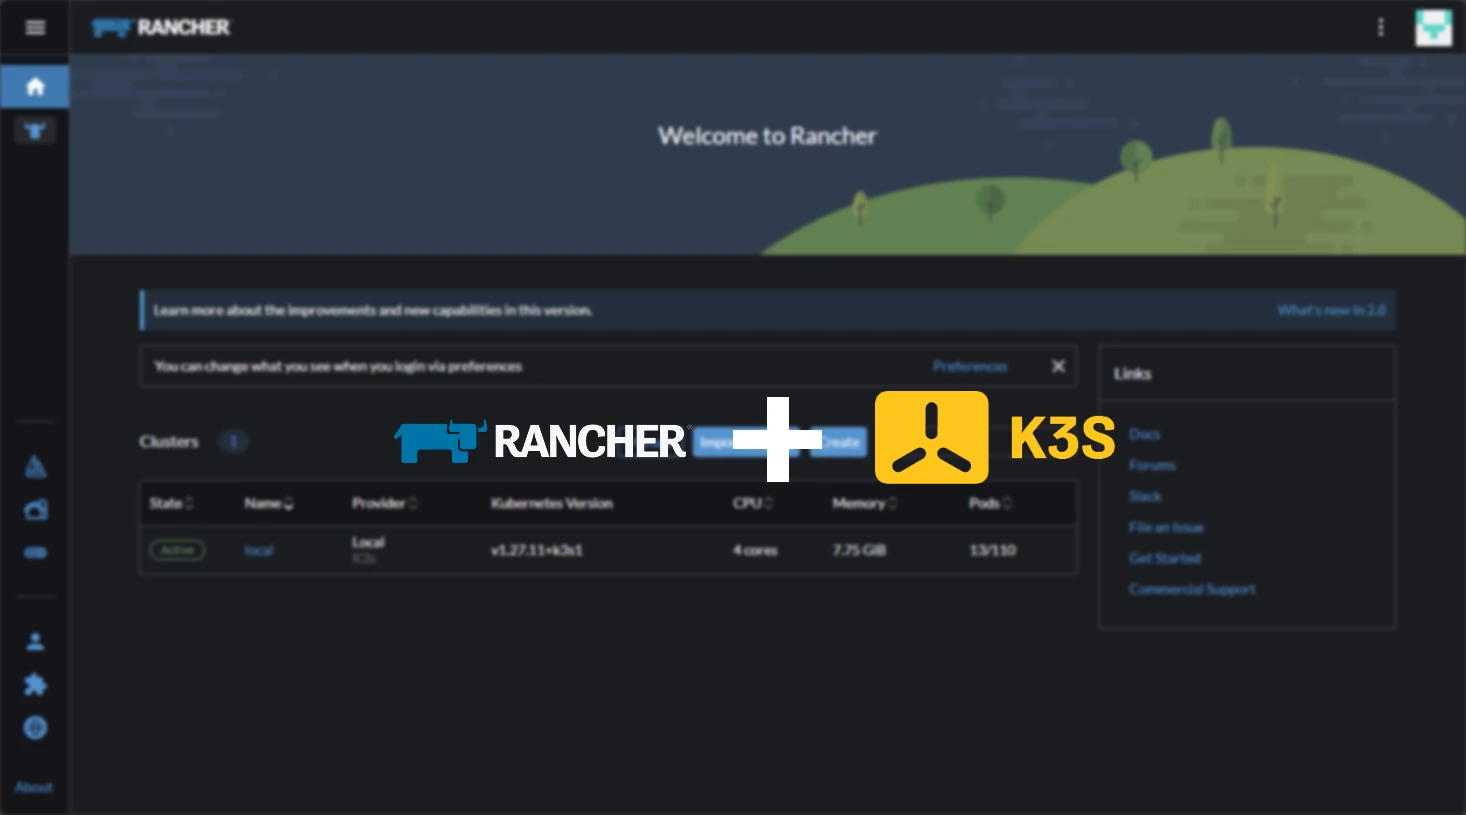The width and height of the screenshot is (1466, 815).
Task: Open Users & Authentication person icon
Action: (x=35, y=642)
